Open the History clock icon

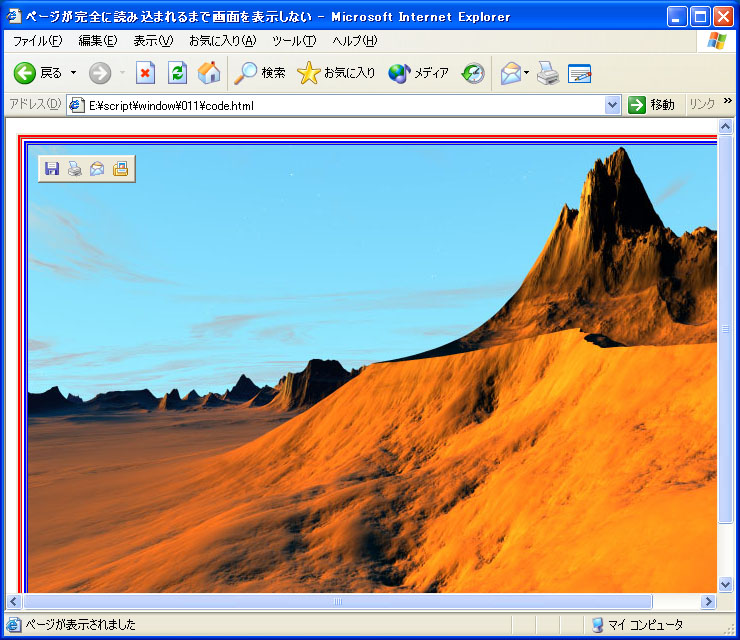point(473,73)
